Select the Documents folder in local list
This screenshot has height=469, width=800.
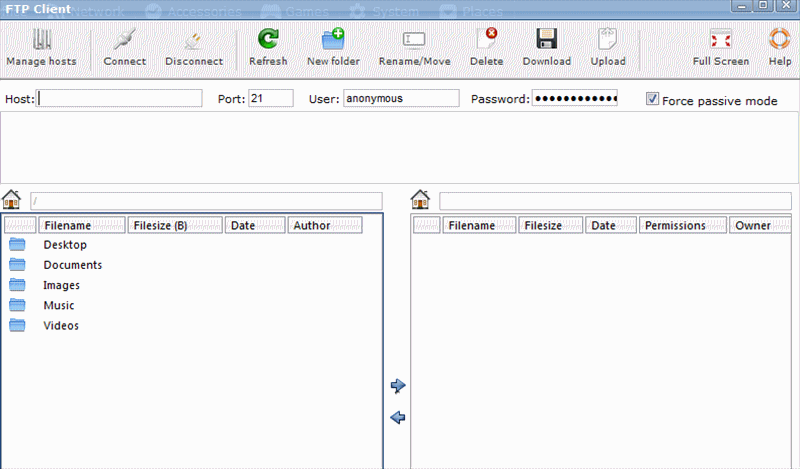click(72, 265)
